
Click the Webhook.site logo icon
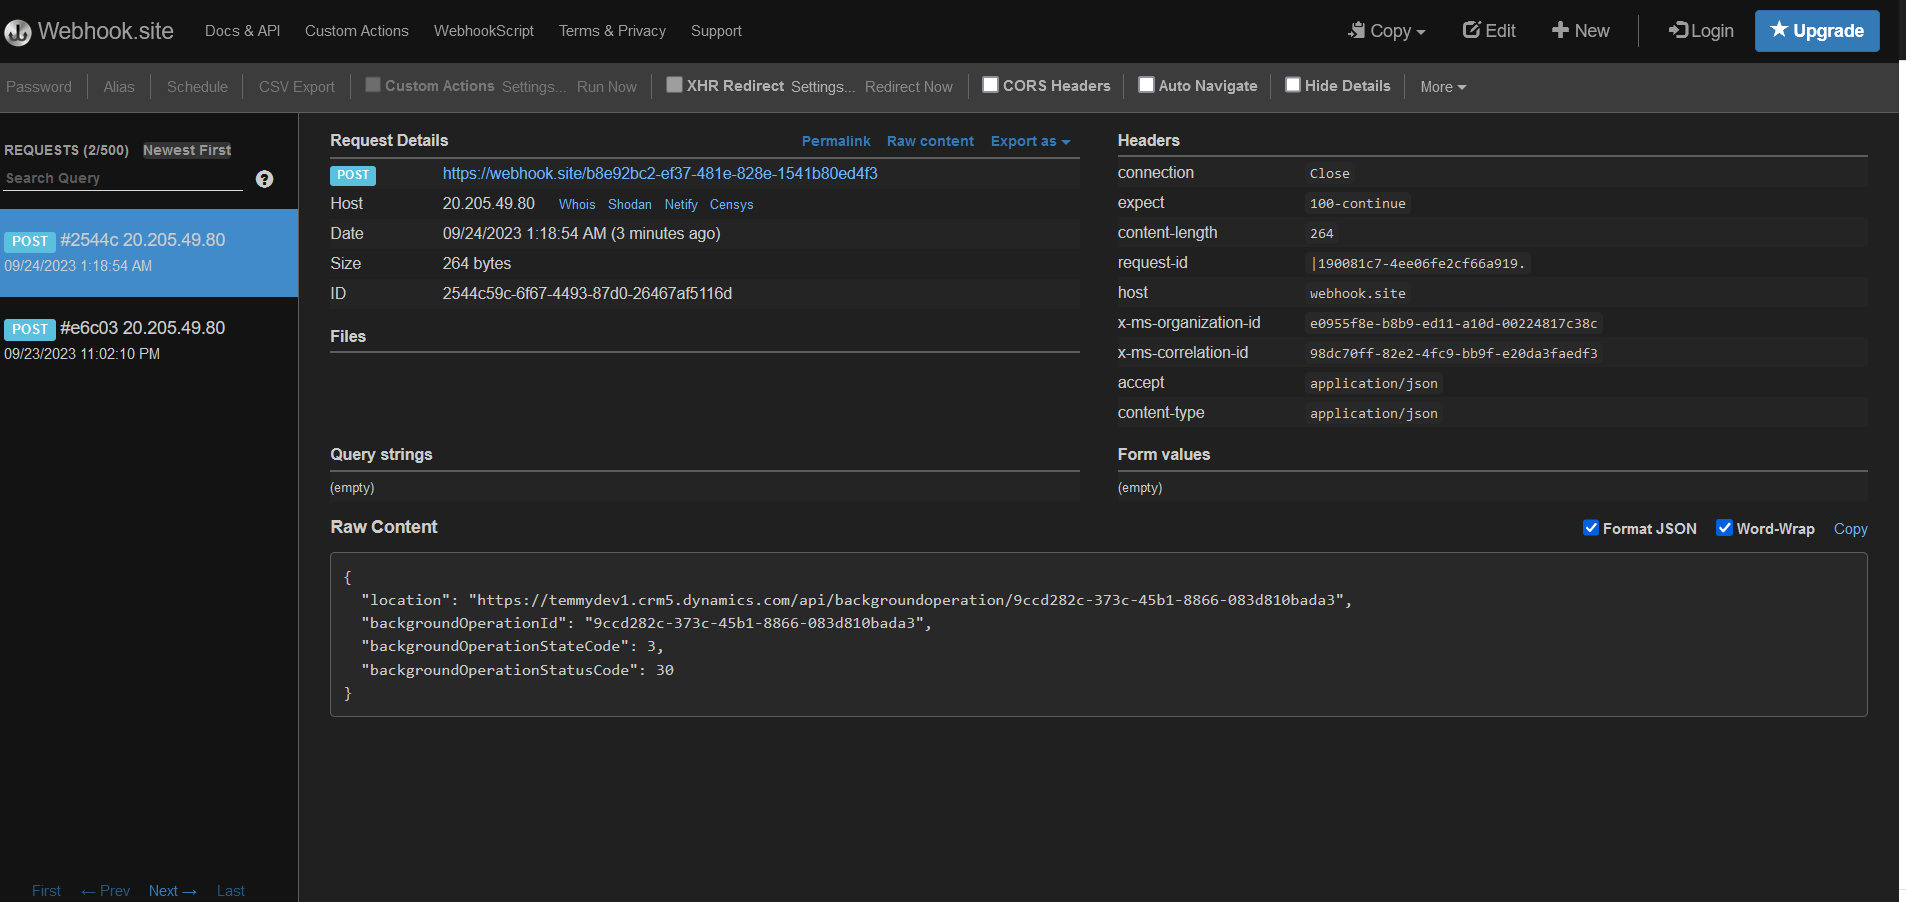point(18,32)
